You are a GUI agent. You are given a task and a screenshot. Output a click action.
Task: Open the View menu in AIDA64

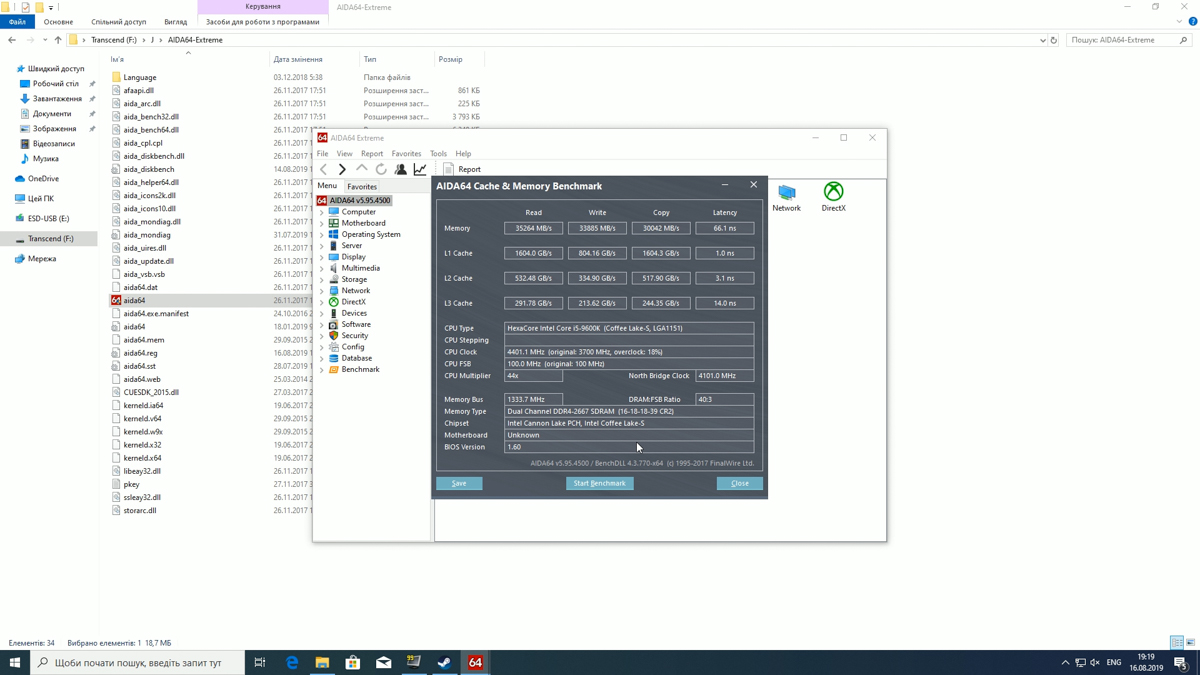344,154
